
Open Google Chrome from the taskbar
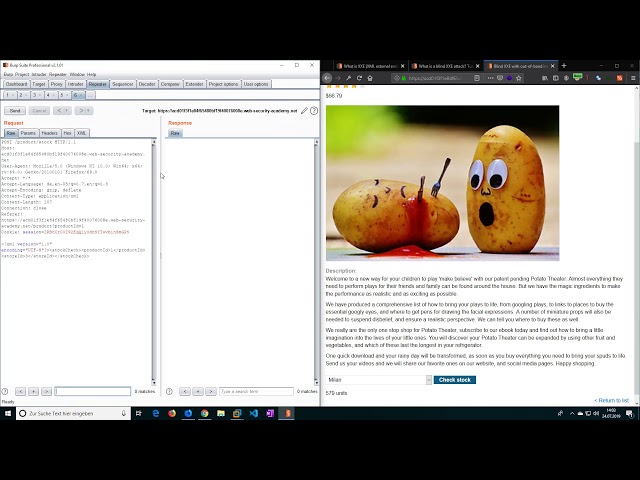coord(204,413)
